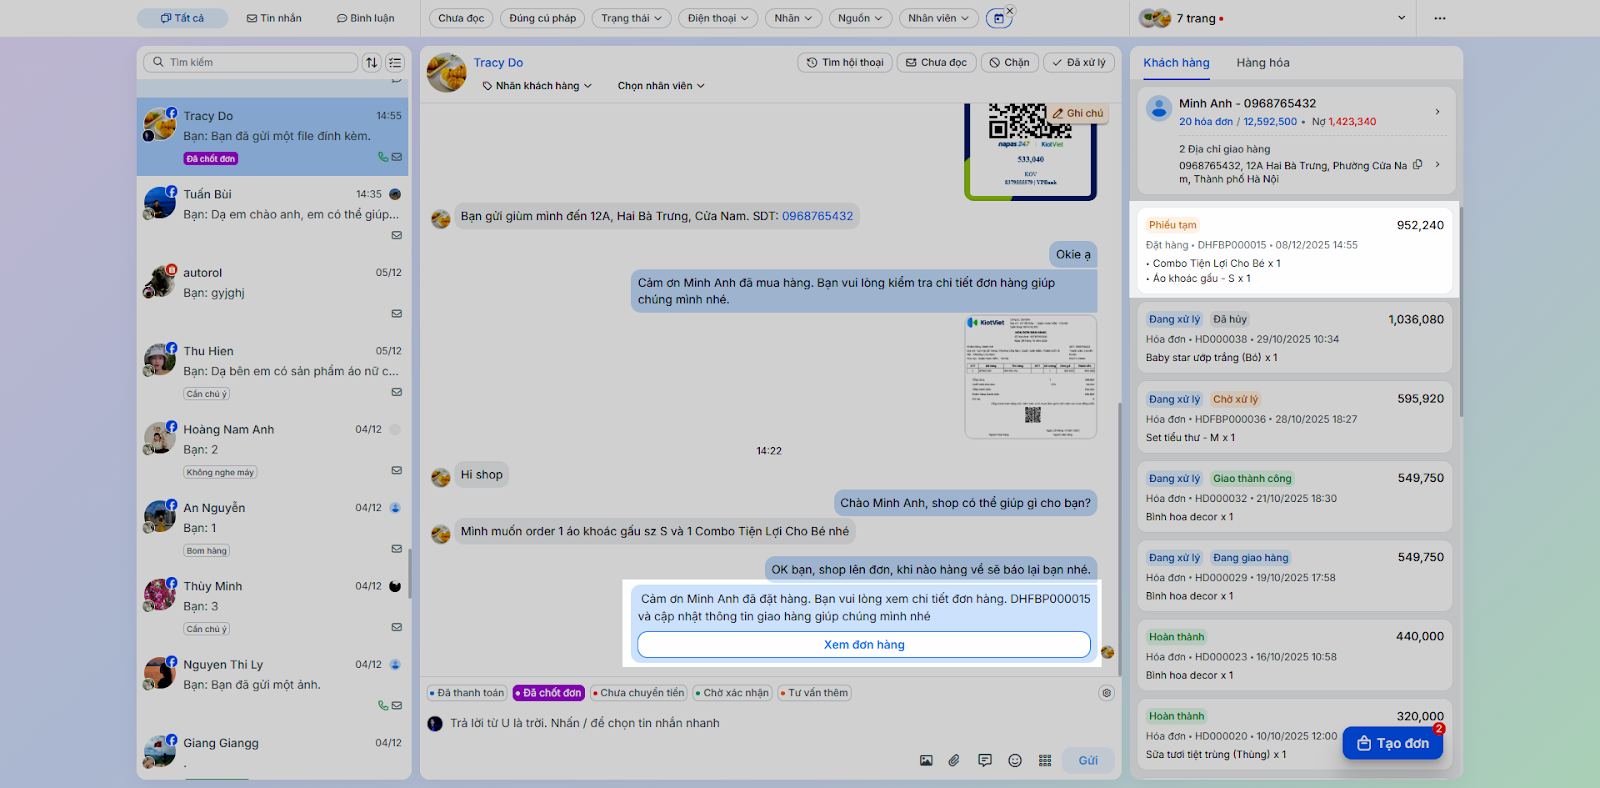Click the calendar date filter icon

(998, 18)
